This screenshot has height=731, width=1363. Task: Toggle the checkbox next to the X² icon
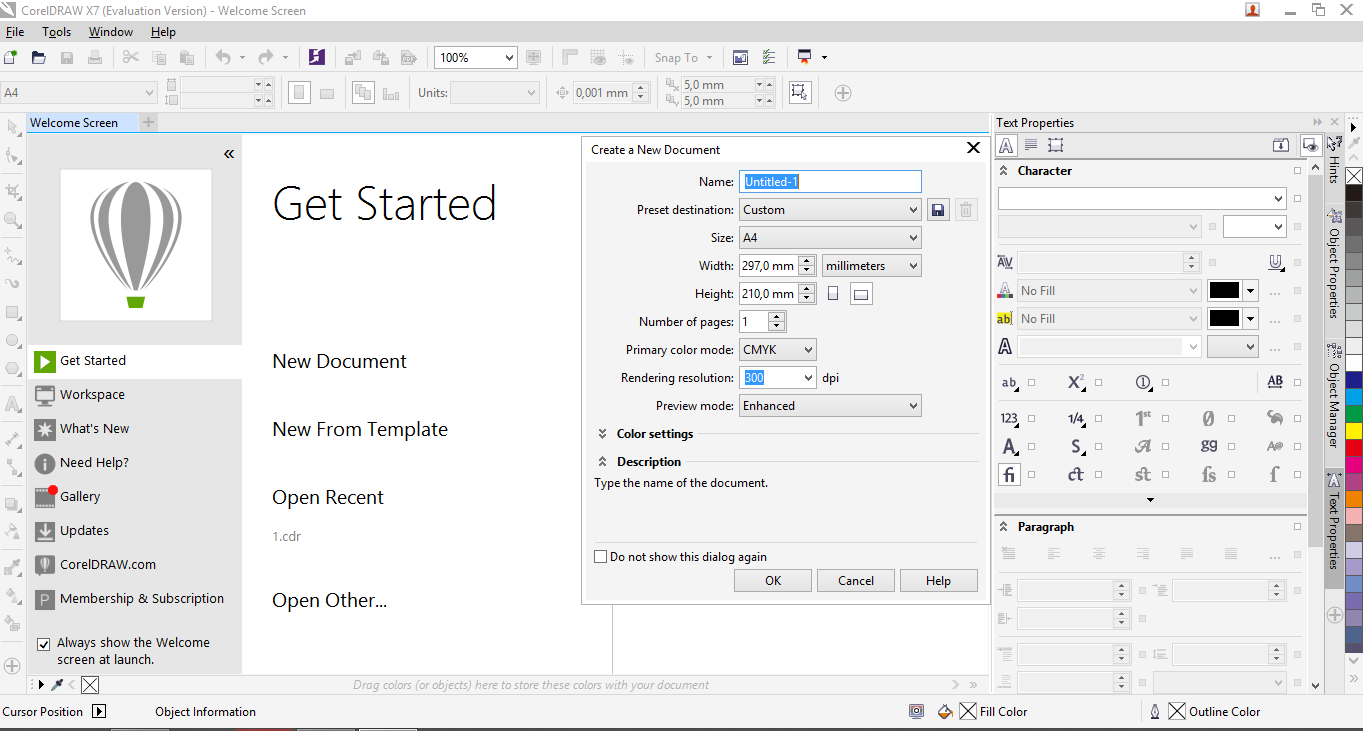1098,382
